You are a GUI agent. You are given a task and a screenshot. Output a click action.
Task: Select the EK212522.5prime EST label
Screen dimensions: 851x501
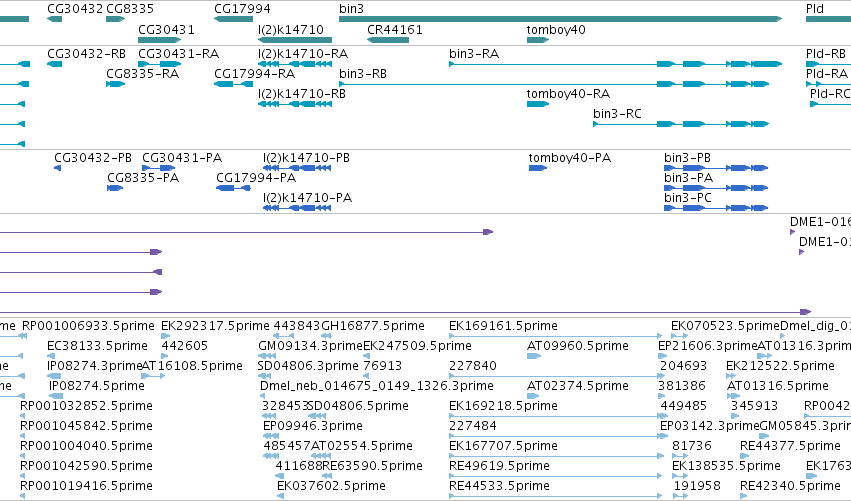click(780, 366)
